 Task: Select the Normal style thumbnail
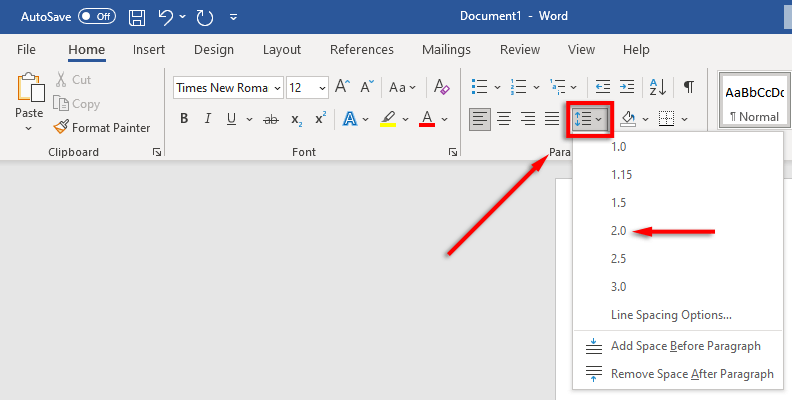[754, 100]
